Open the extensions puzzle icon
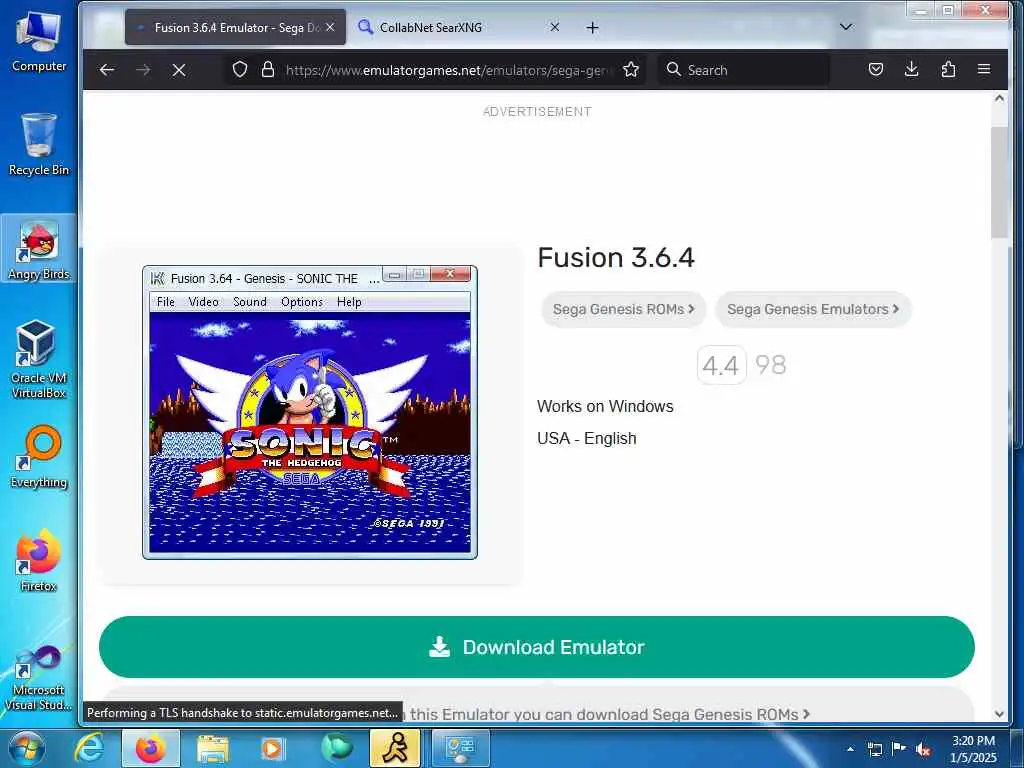 [x=948, y=69]
